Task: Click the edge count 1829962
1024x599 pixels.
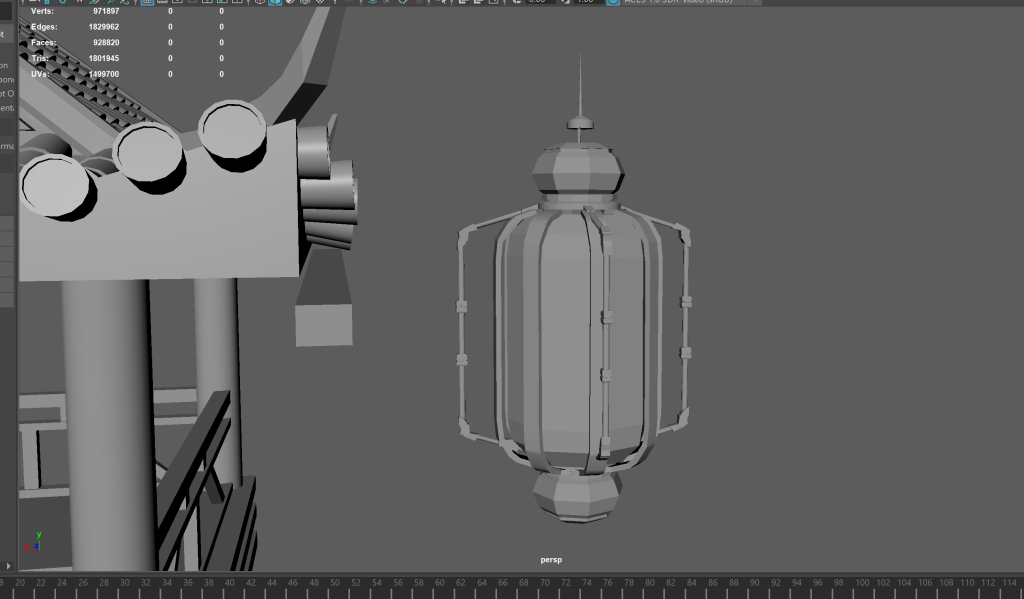Action: coord(104,27)
